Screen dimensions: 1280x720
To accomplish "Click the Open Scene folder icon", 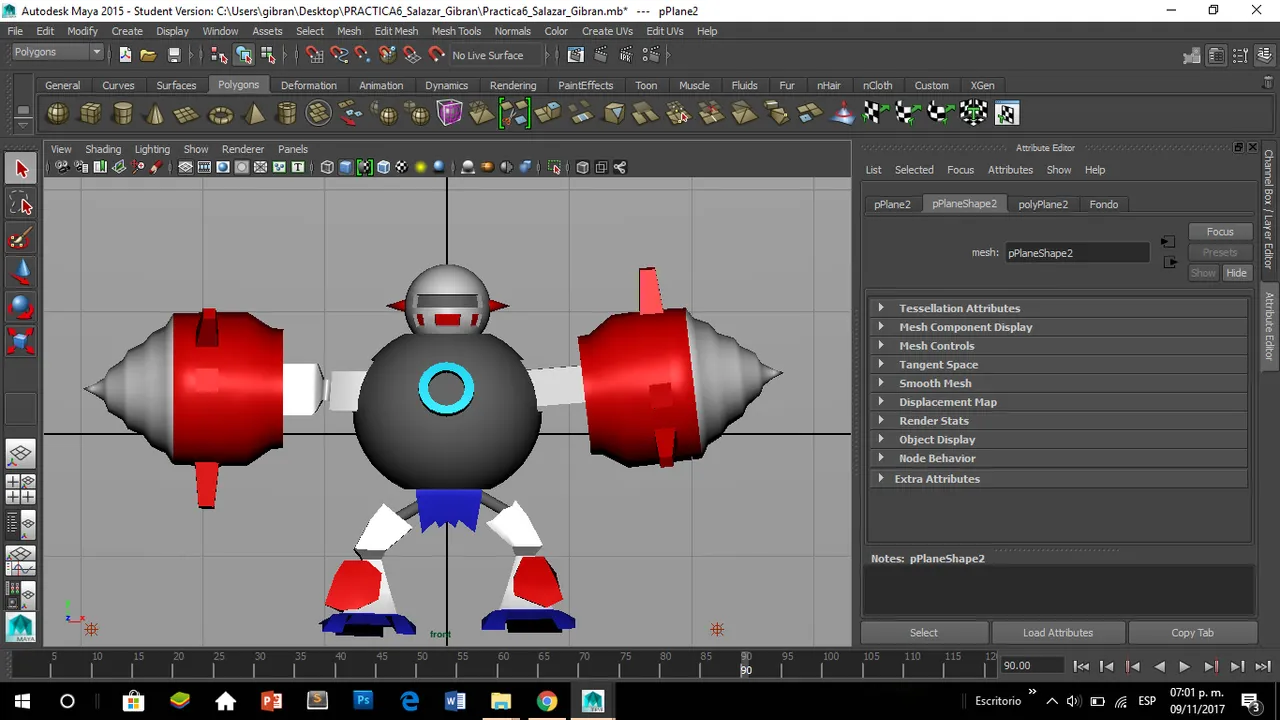I will [x=148, y=55].
